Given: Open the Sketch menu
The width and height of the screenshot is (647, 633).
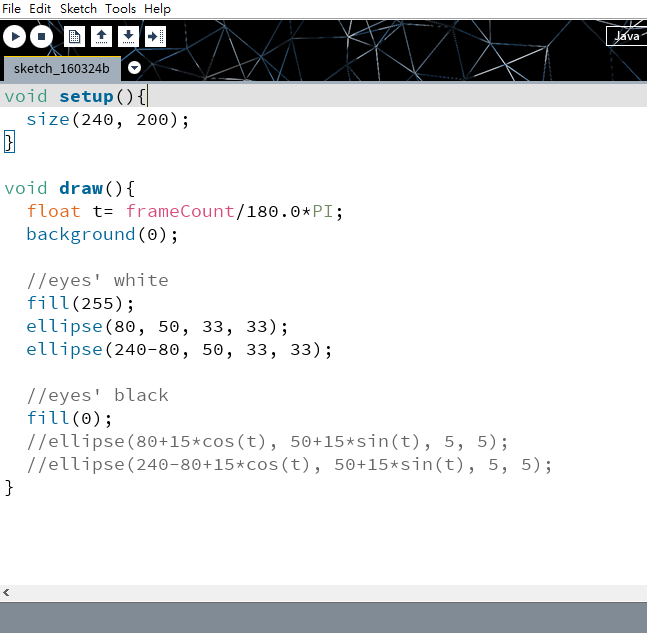Looking at the screenshot, I should tap(78, 9).
